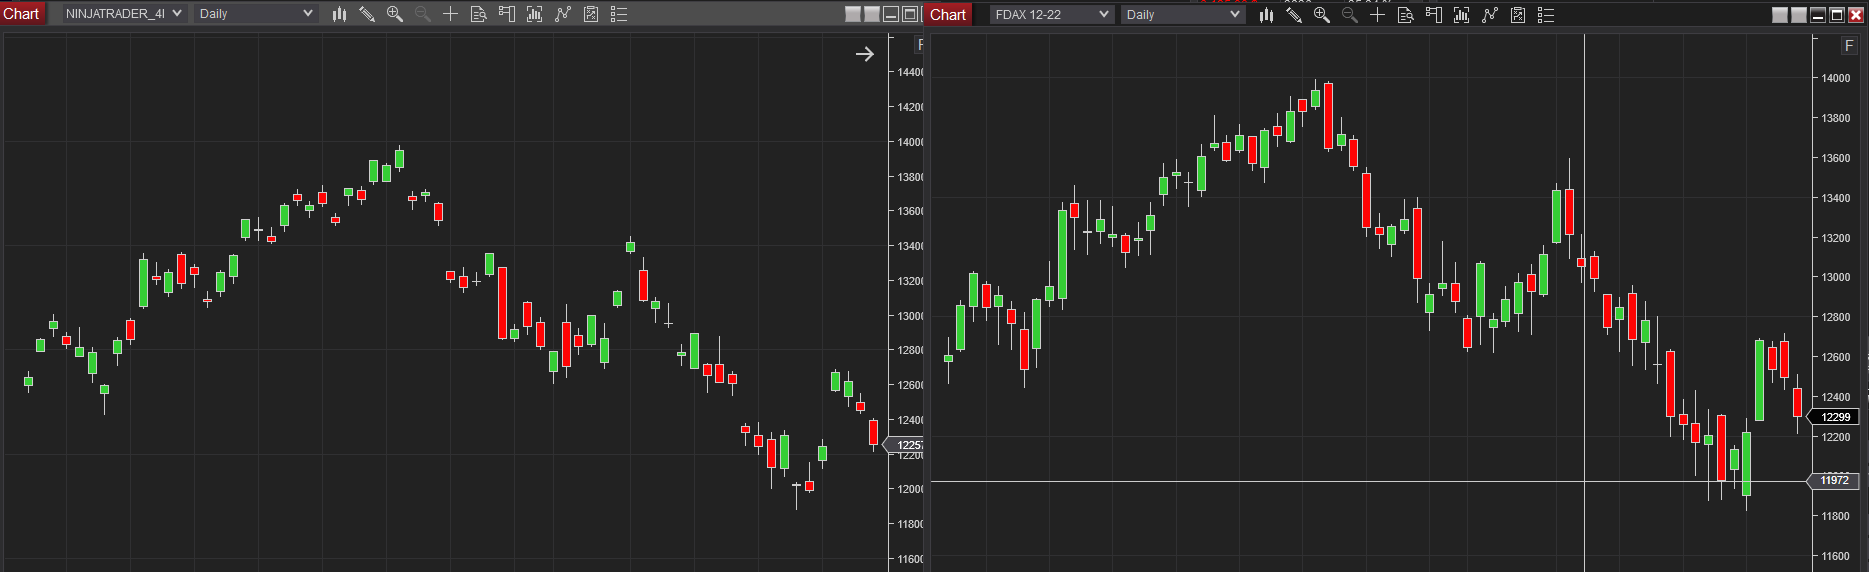The image size is (1869, 572).
Task: Open Chart Trader icon in FDAX chart
Action: coord(1434,15)
